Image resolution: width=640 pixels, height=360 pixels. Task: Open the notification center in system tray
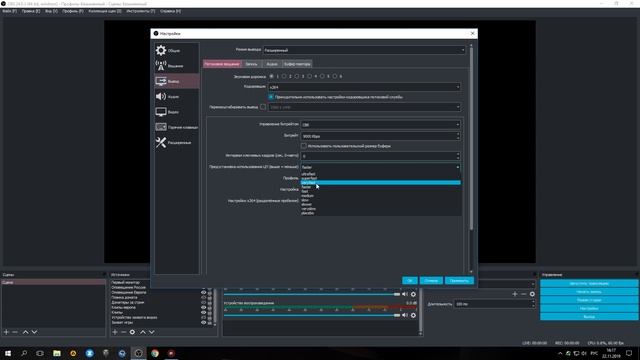tap(629, 353)
